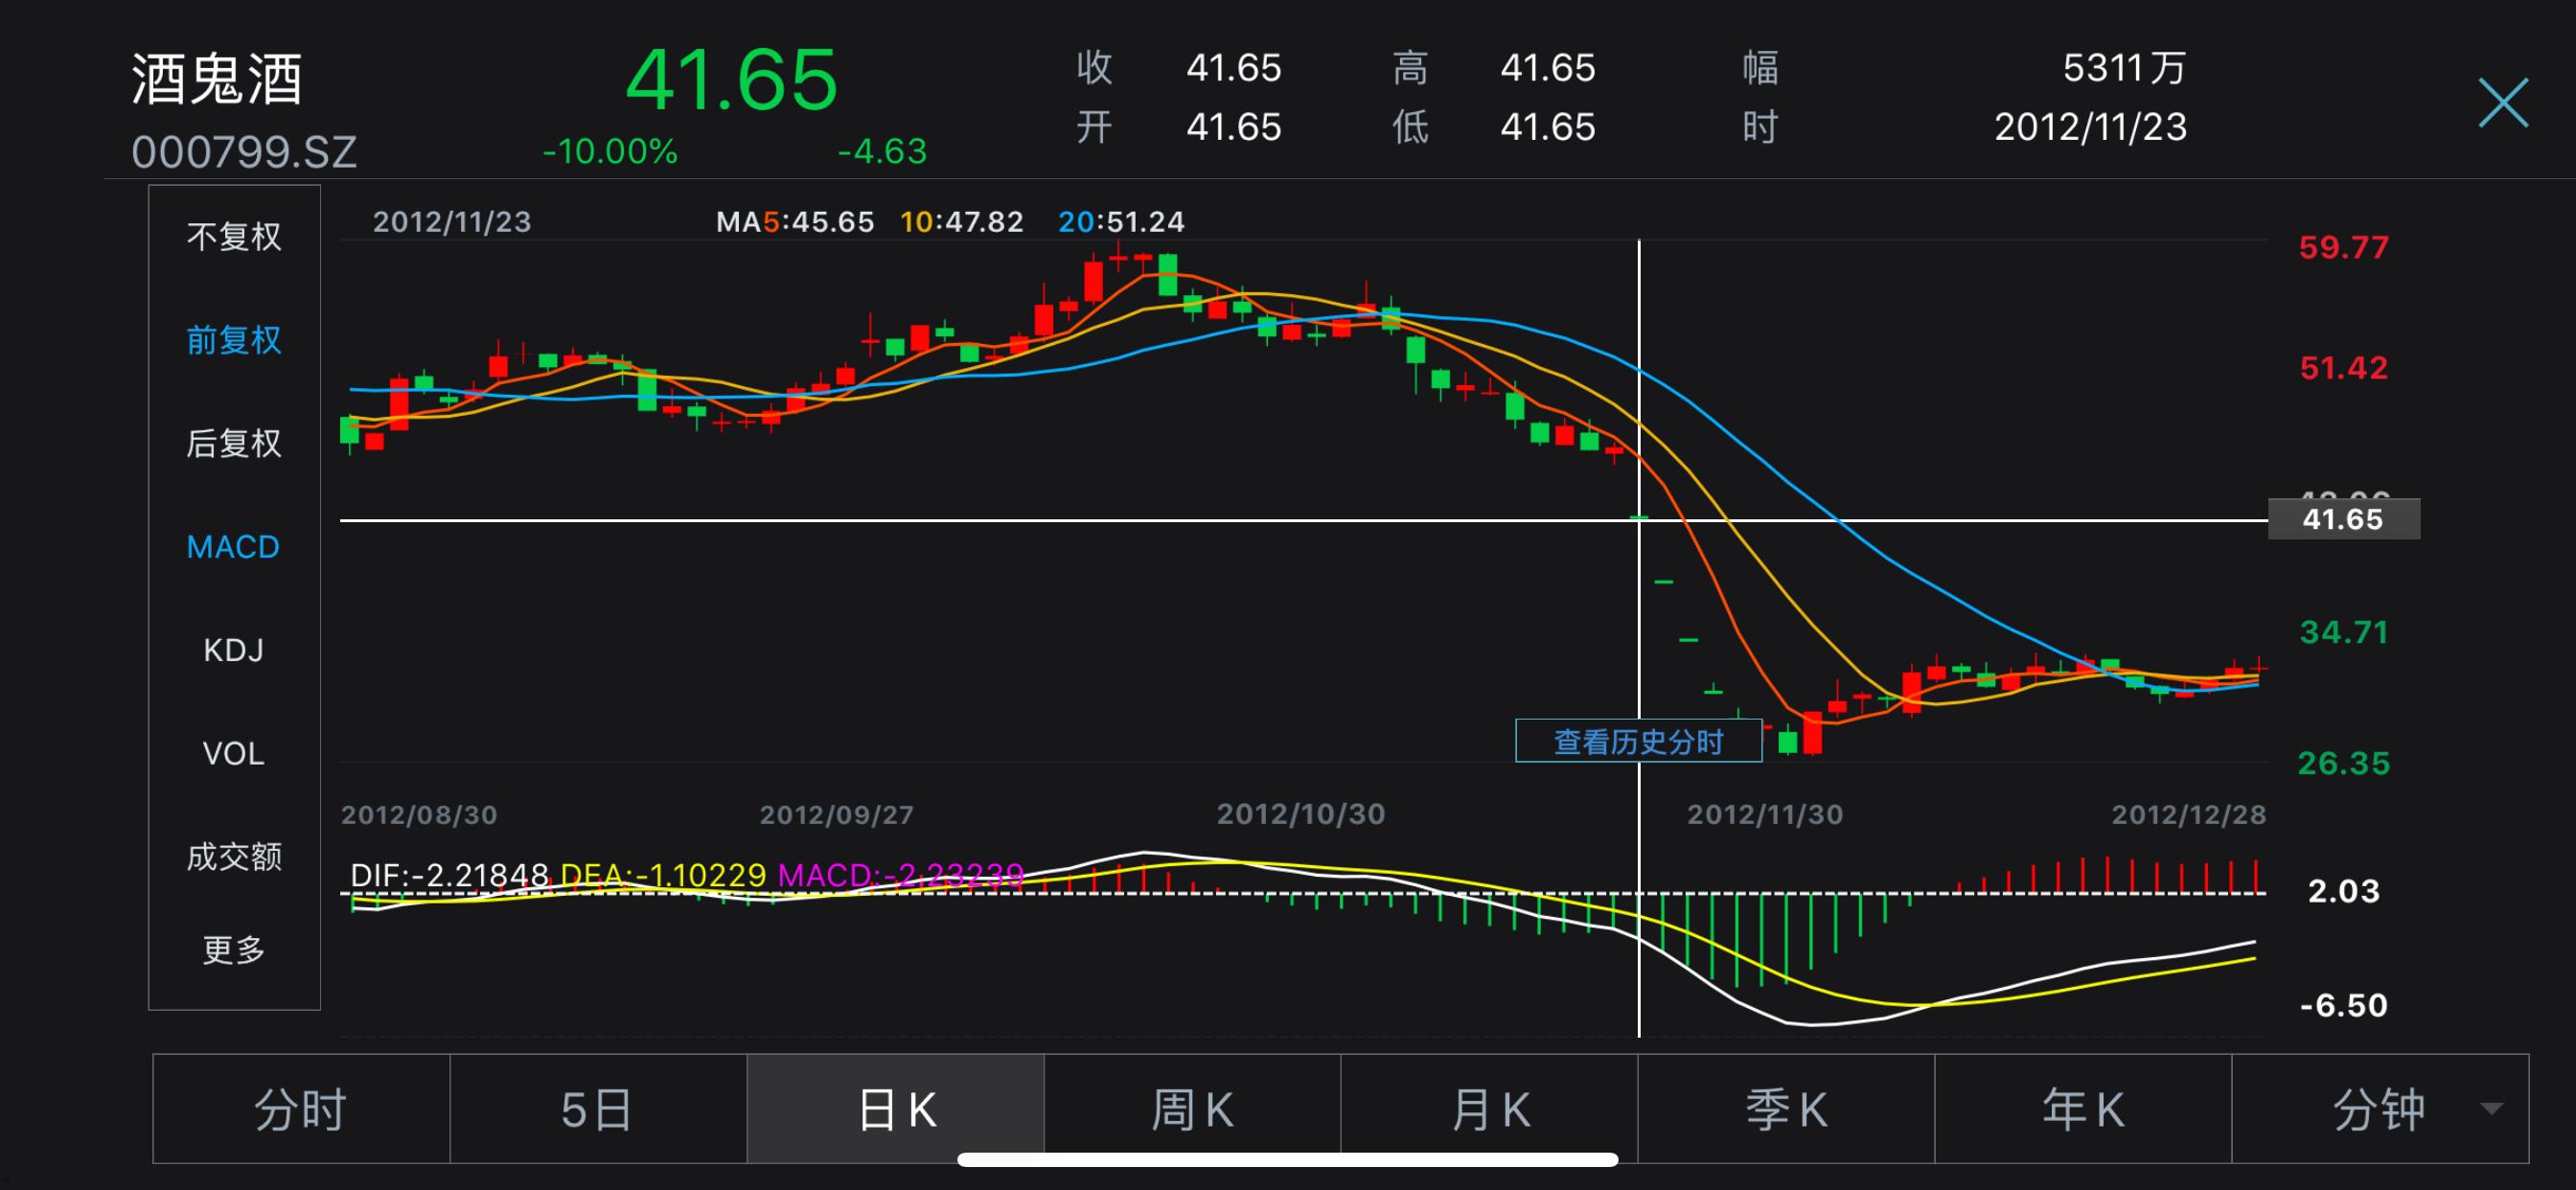Click the 10:47.82 moving average label

pos(962,221)
